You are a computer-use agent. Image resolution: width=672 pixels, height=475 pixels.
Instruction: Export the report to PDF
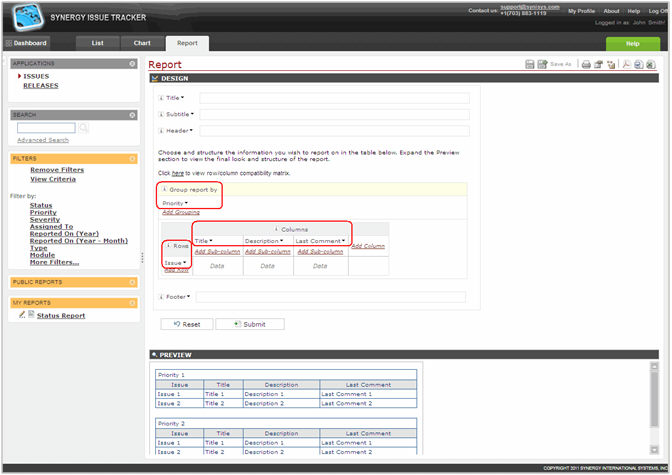626,64
